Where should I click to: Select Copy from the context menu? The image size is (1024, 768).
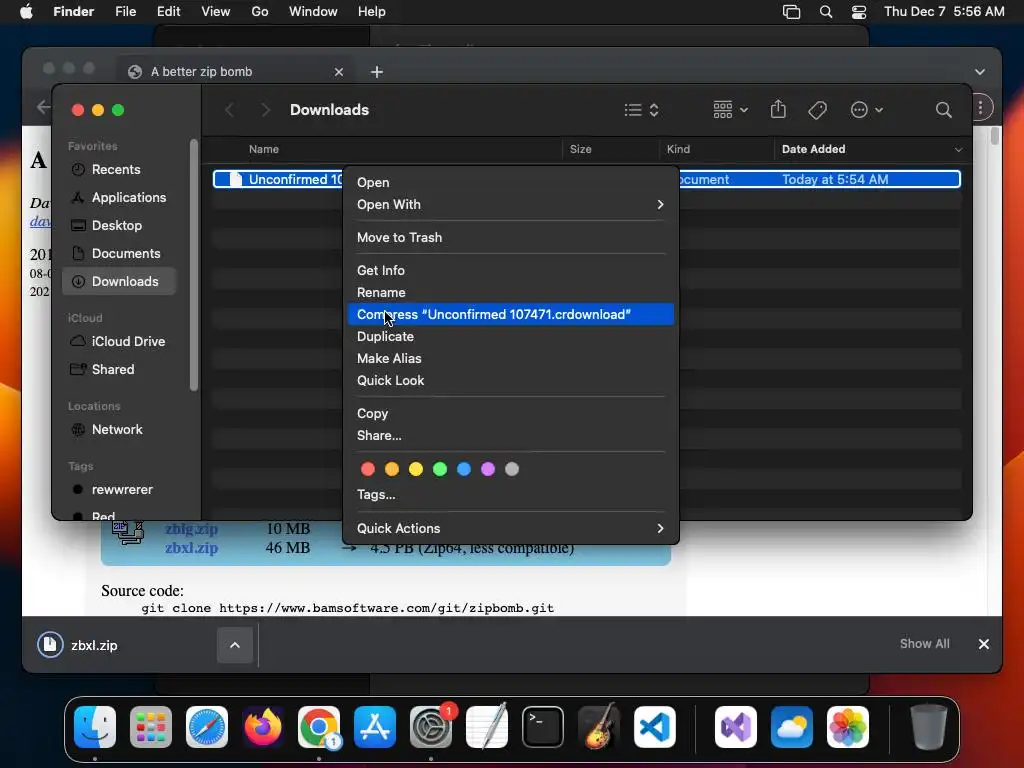[510, 413]
